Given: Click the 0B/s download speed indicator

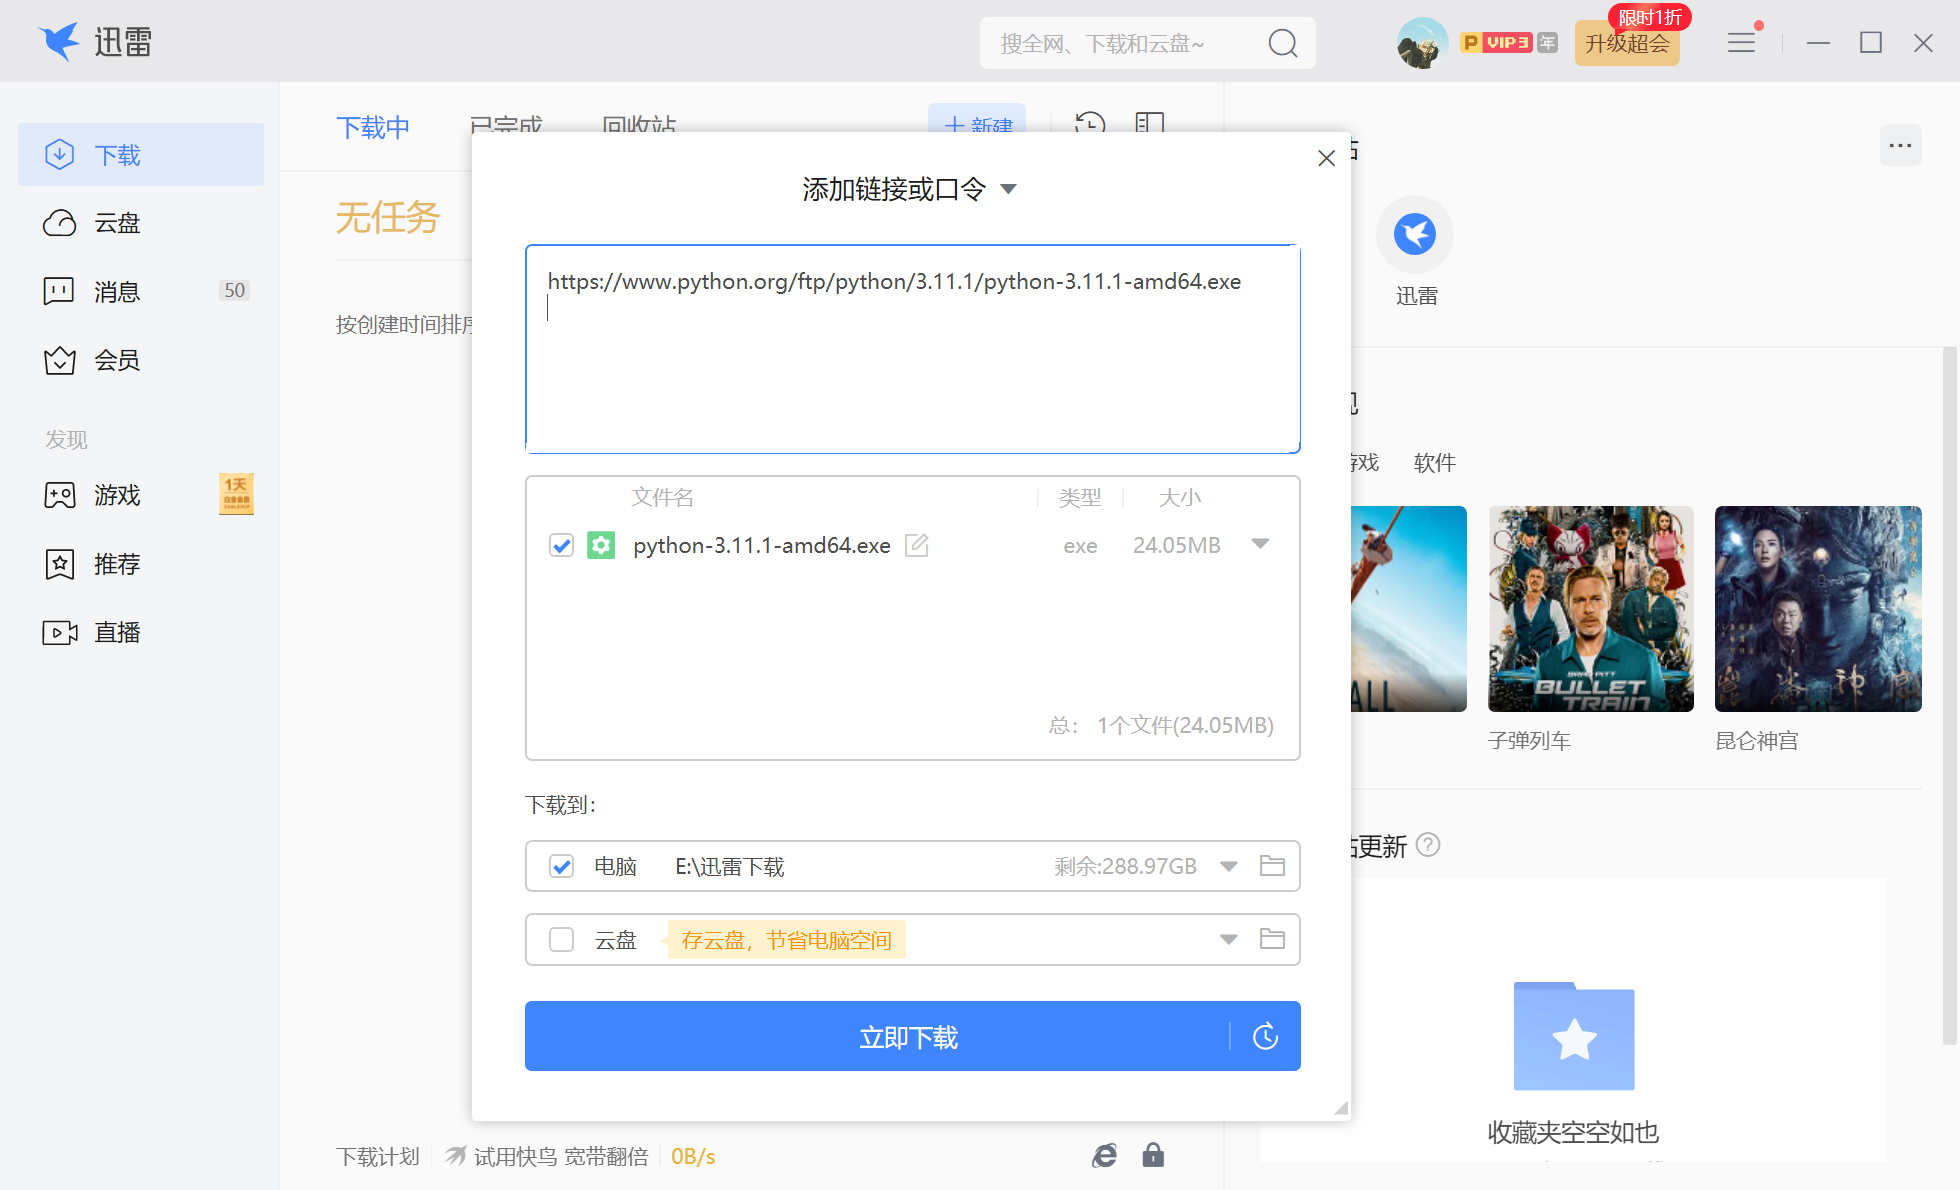Looking at the screenshot, I should (693, 1157).
